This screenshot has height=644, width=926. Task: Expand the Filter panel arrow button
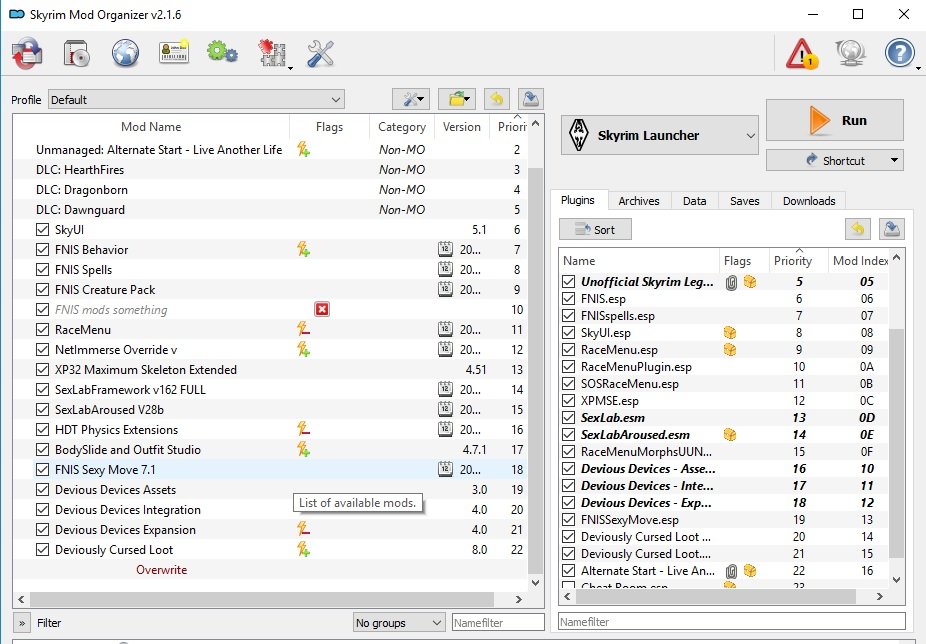click(x=22, y=623)
